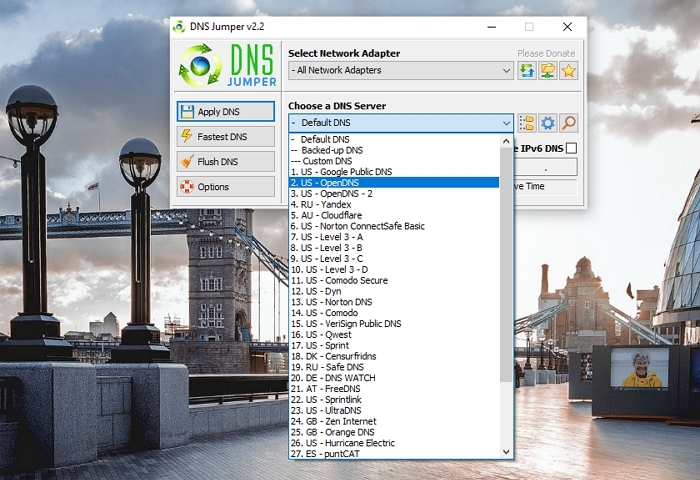Select US - Qwest server

[394, 335]
